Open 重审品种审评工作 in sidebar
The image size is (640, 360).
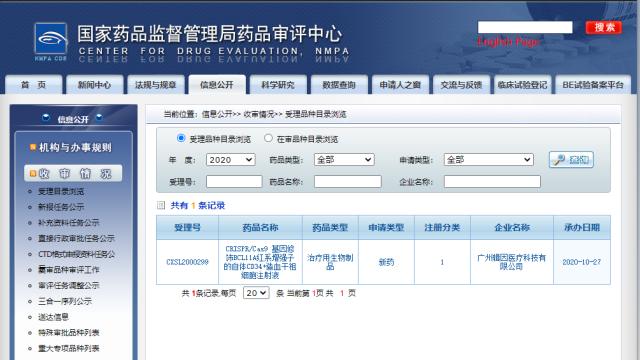coord(69,269)
